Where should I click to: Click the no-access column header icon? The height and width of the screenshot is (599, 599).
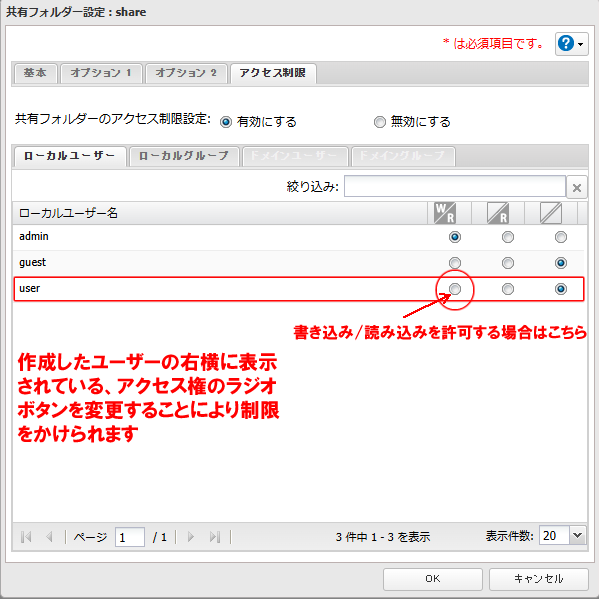551,213
